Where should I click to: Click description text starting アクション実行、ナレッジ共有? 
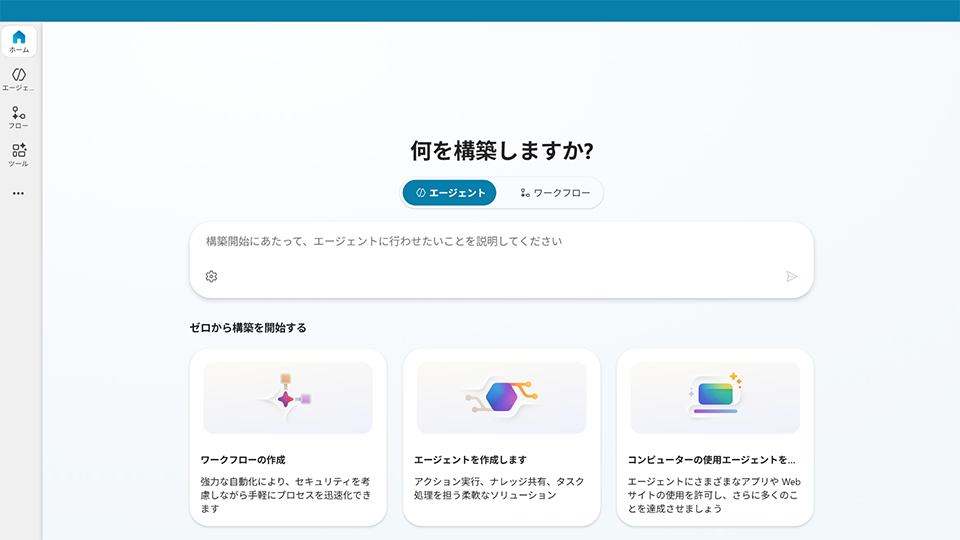point(499,489)
